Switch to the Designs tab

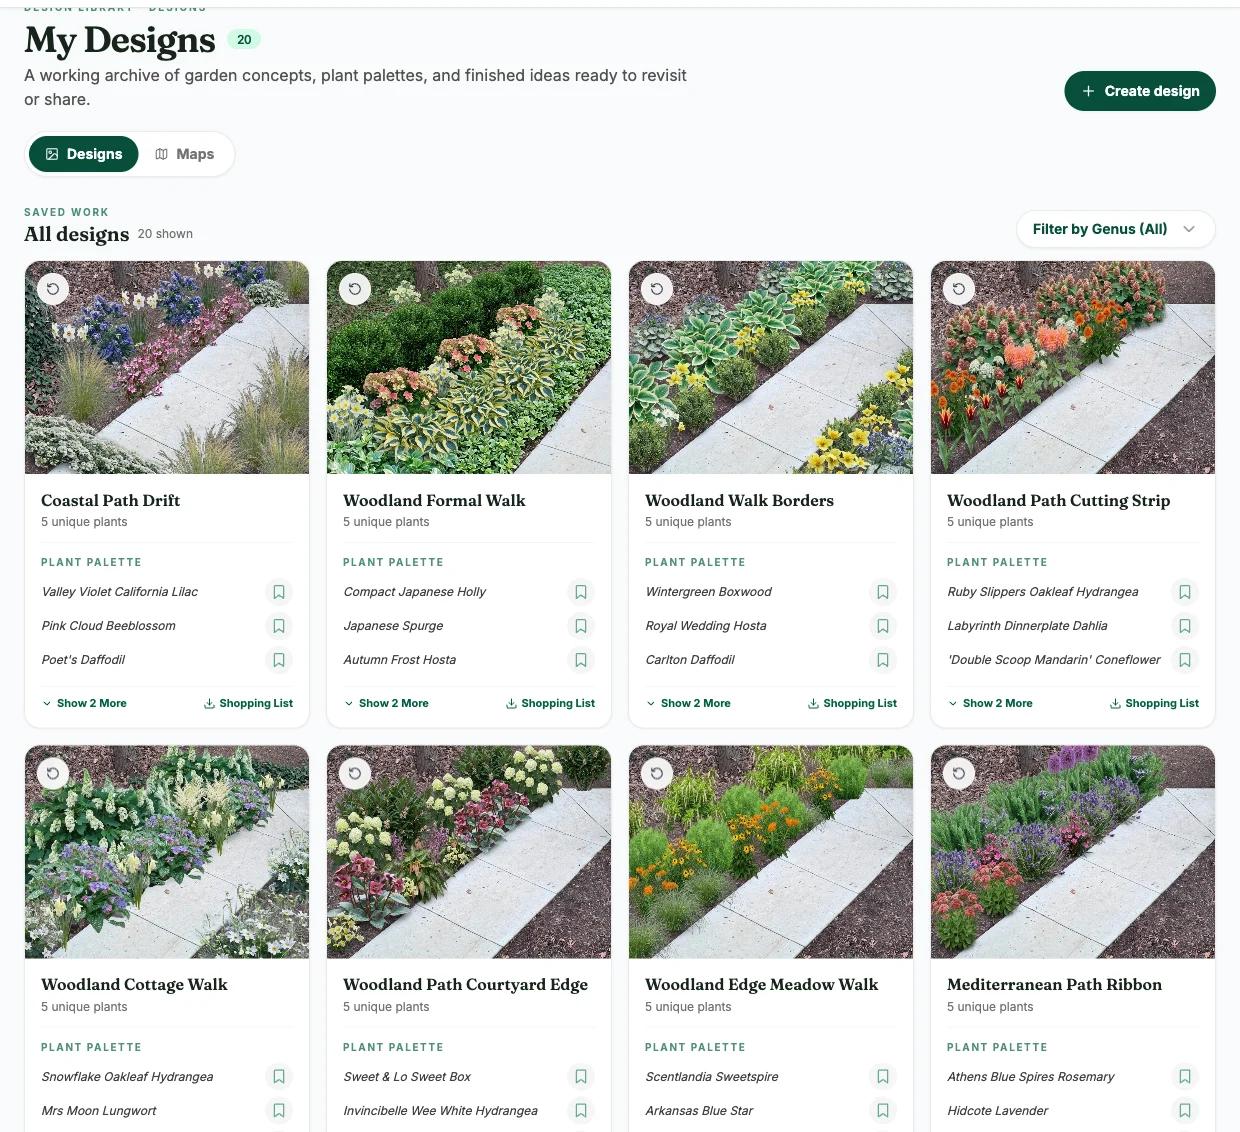coord(84,154)
